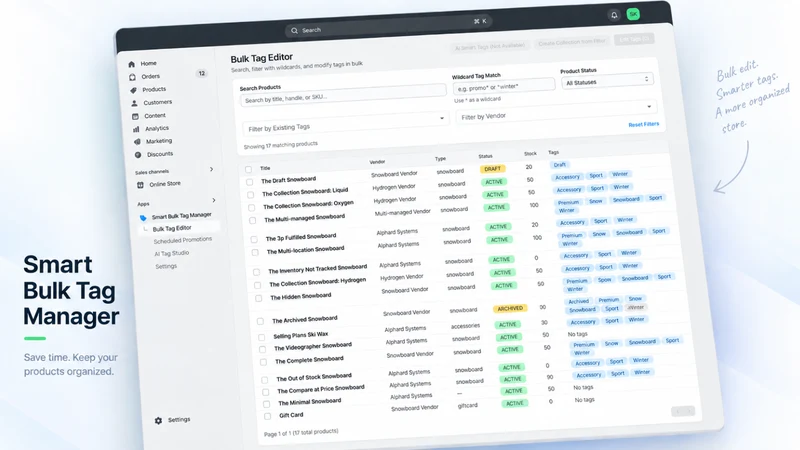Click the magnifier icon in search bar
This screenshot has height=450, width=800.
[294, 31]
